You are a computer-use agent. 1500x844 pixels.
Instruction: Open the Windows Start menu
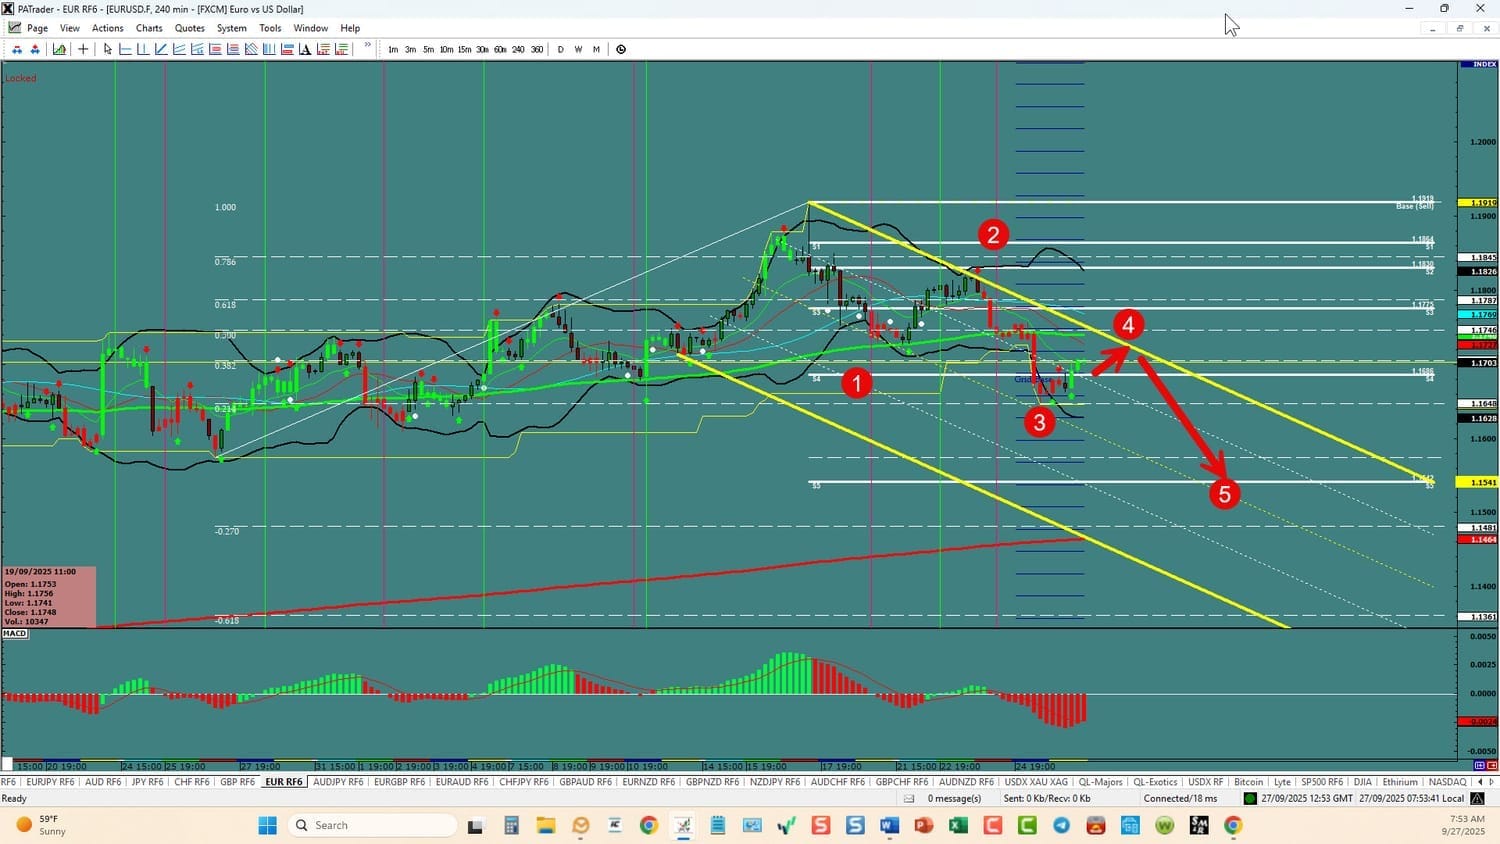point(267,825)
